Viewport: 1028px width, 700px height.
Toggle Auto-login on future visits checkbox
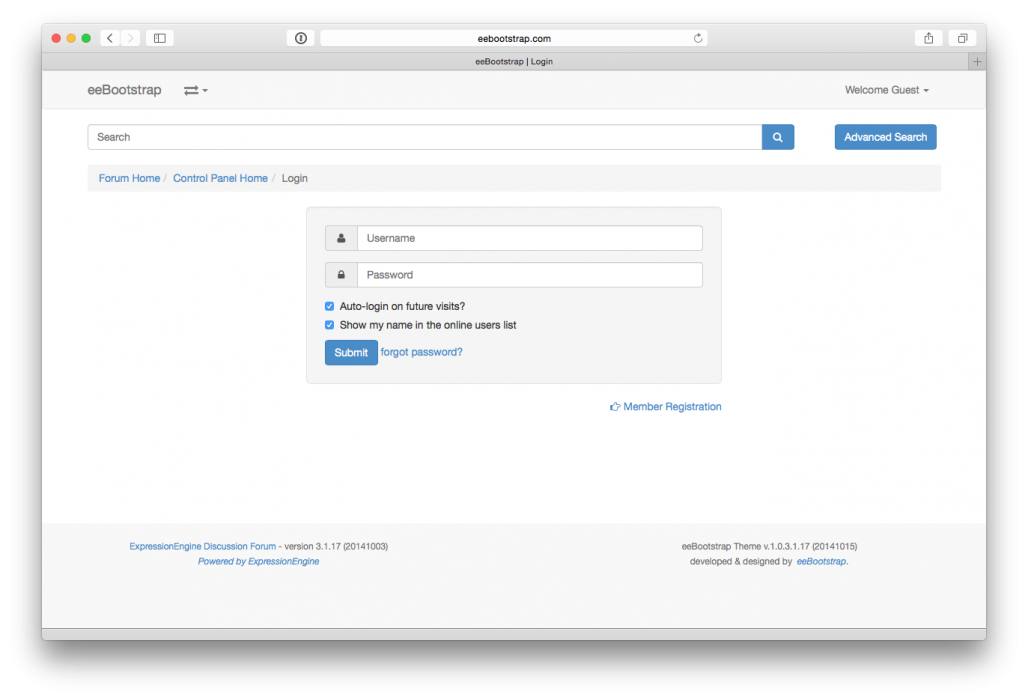(x=329, y=306)
